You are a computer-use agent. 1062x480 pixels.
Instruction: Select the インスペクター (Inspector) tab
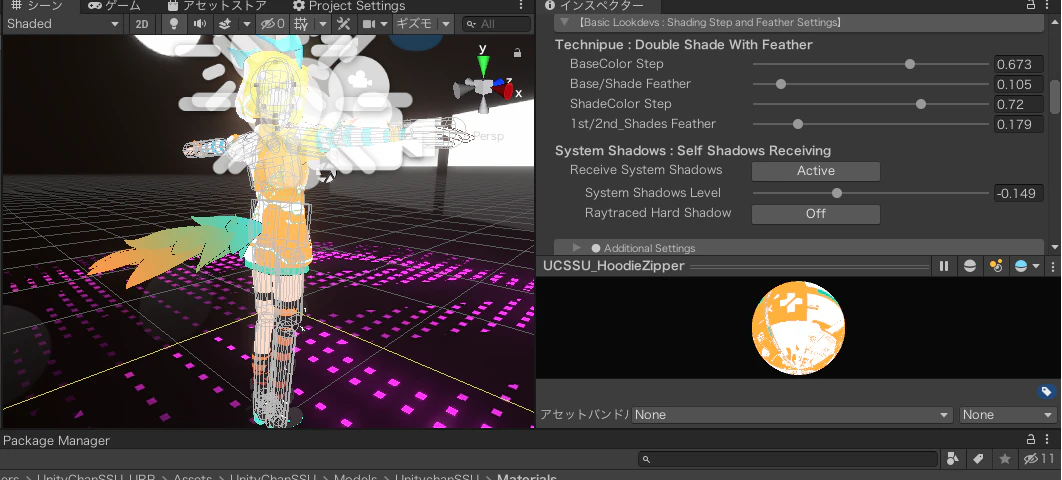click(x=594, y=6)
